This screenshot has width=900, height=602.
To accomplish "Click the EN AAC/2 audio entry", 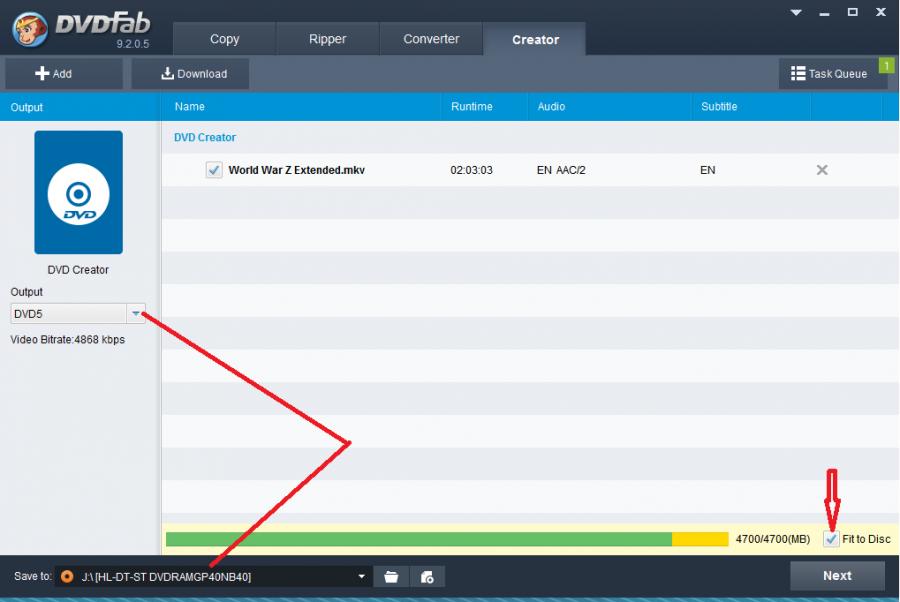I will tap(561, 170).
